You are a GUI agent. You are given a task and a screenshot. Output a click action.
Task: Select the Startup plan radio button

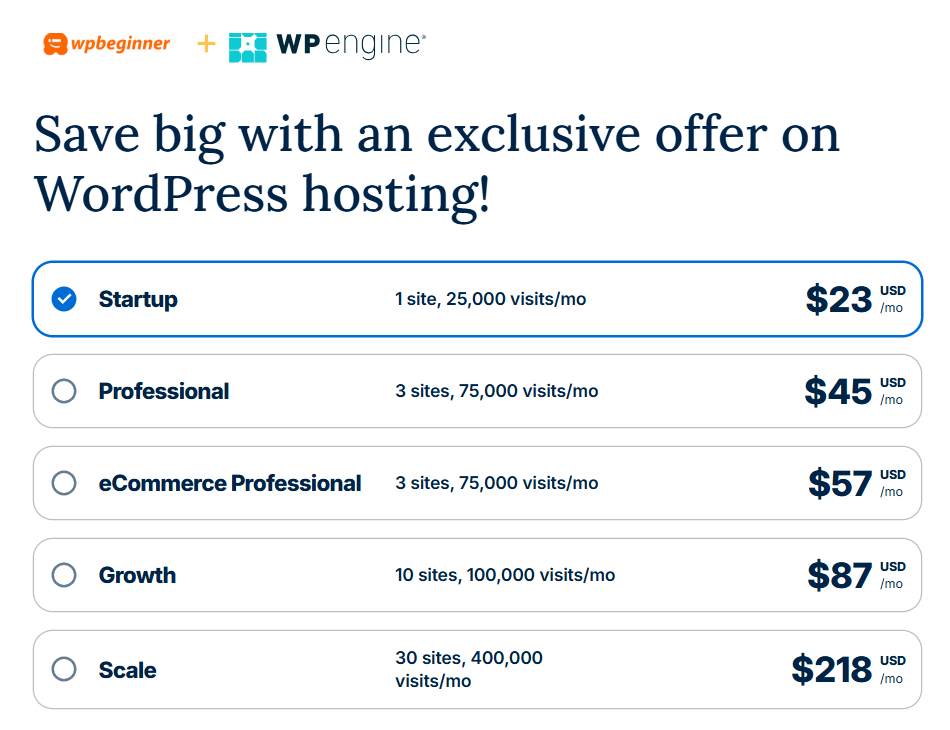coord(64,299)
